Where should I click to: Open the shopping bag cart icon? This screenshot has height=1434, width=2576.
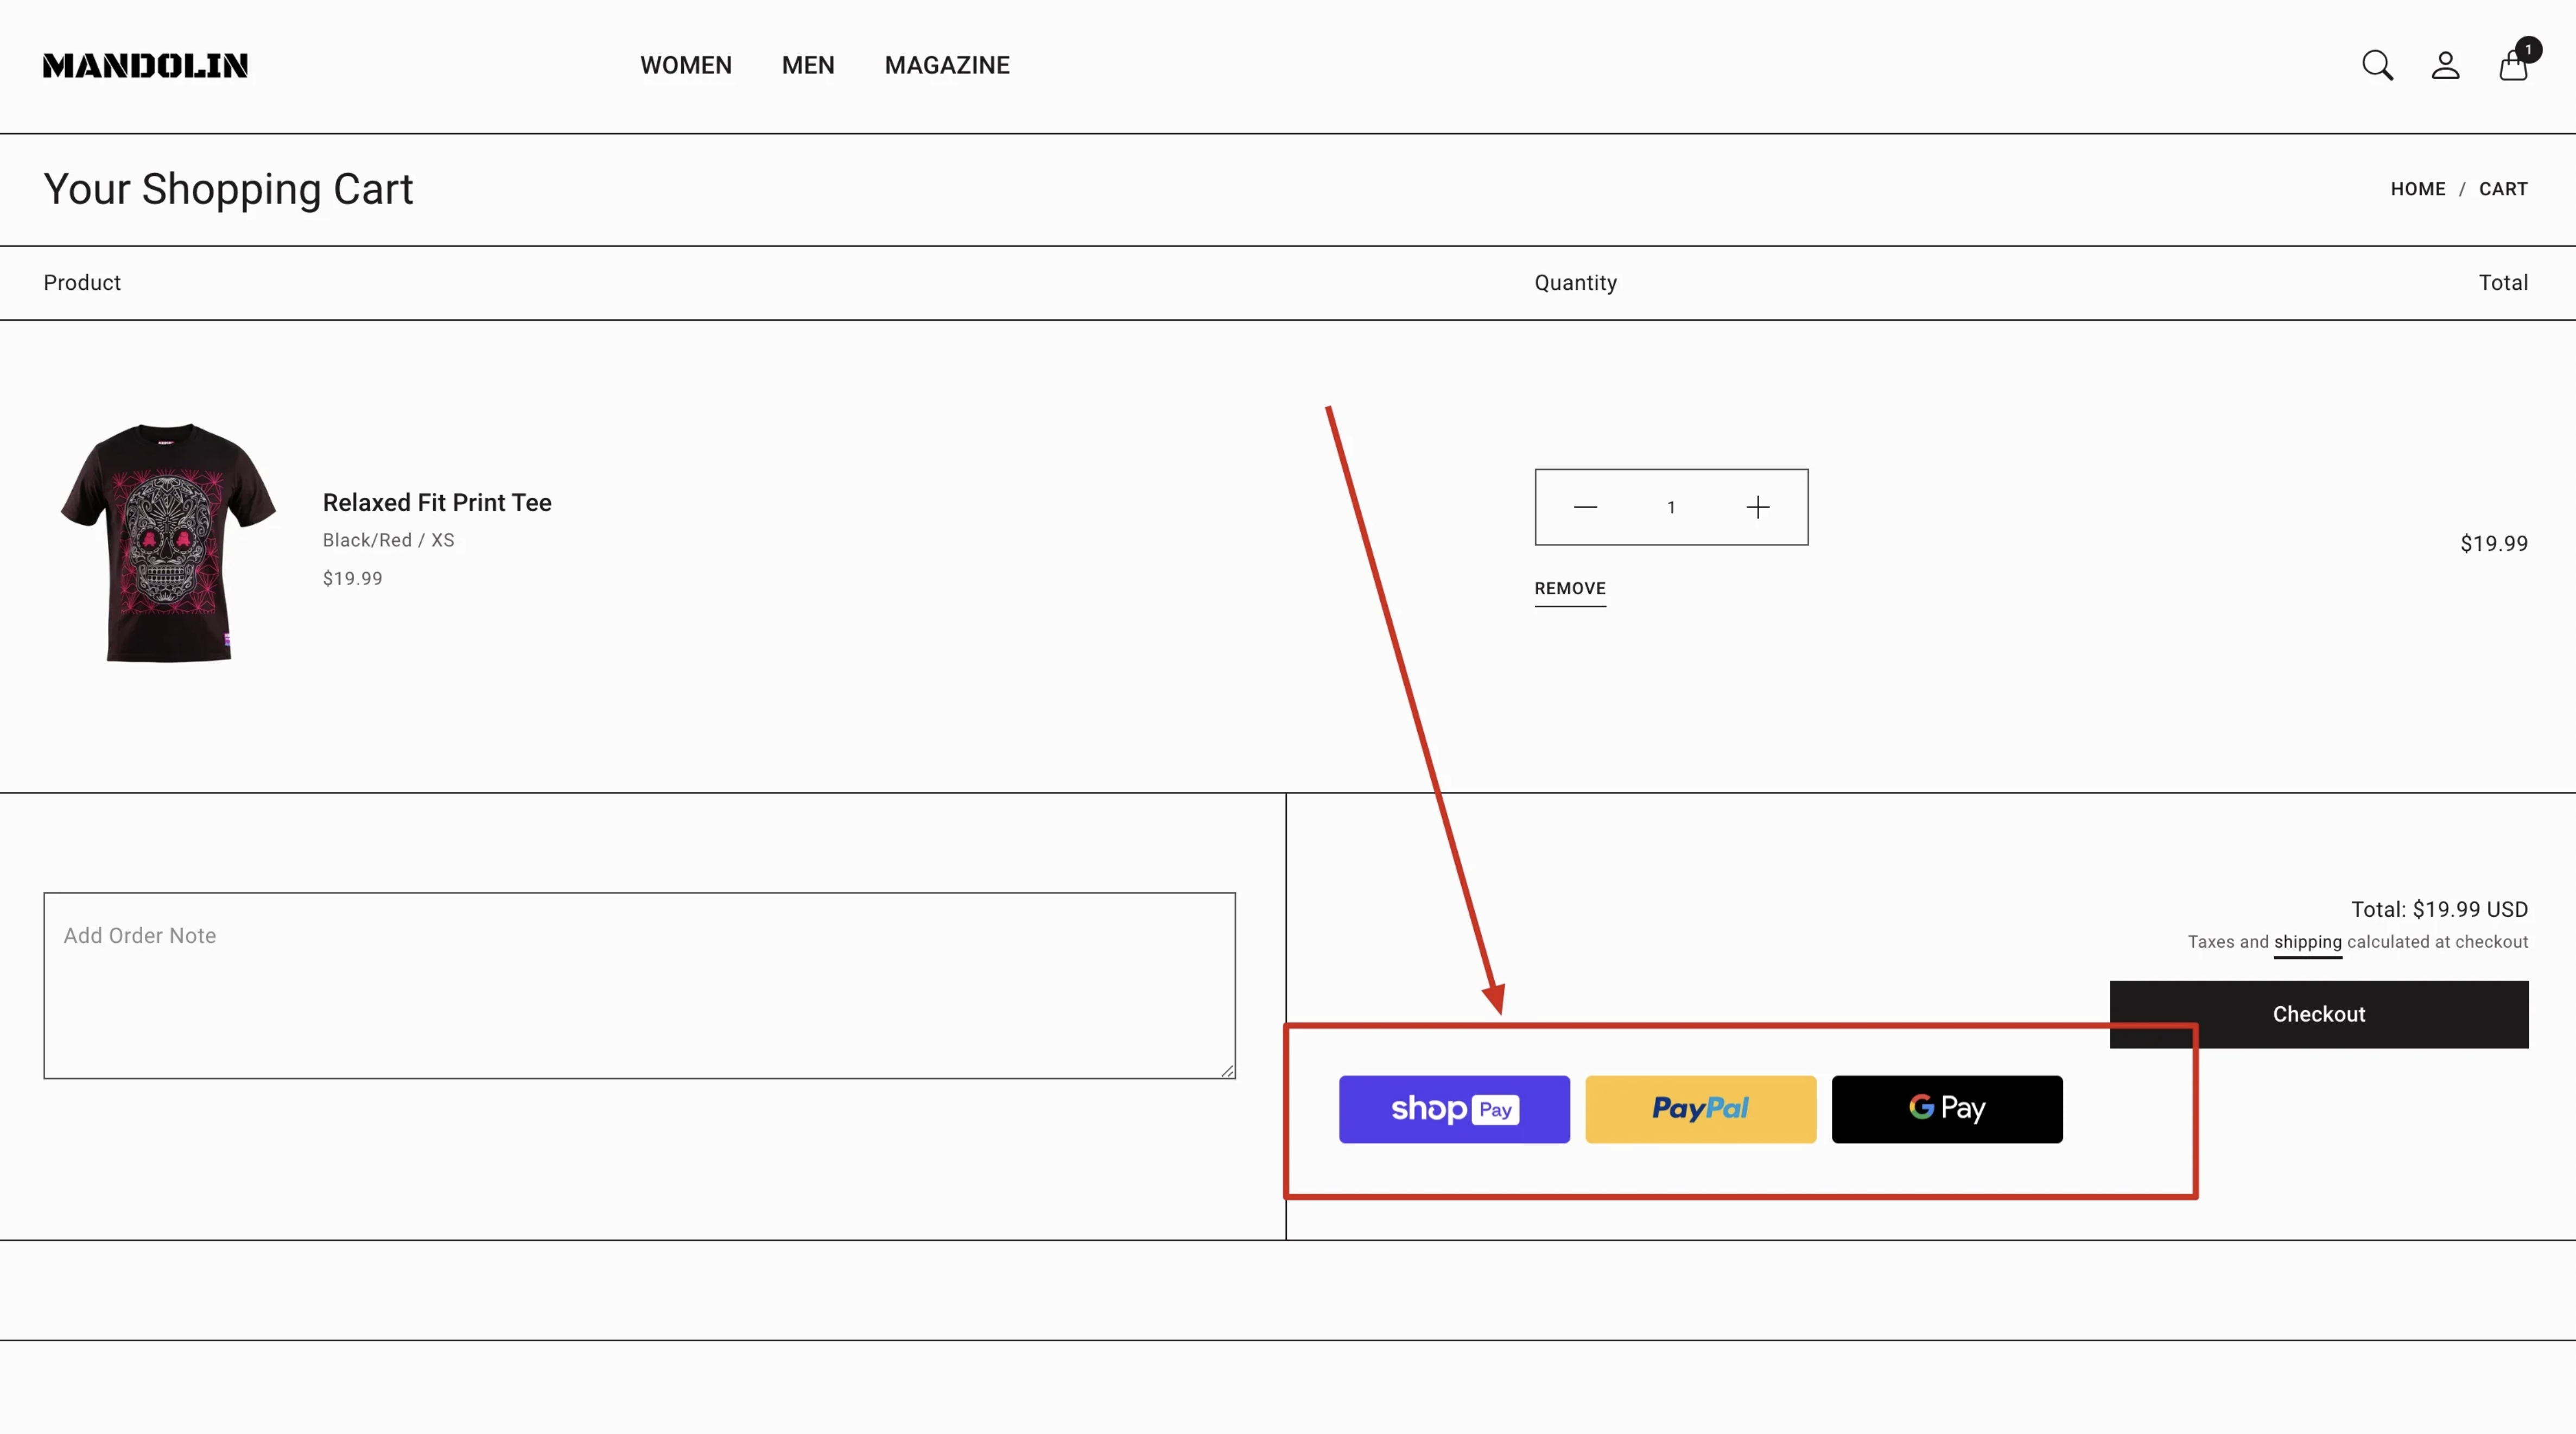coord(2513,67)
